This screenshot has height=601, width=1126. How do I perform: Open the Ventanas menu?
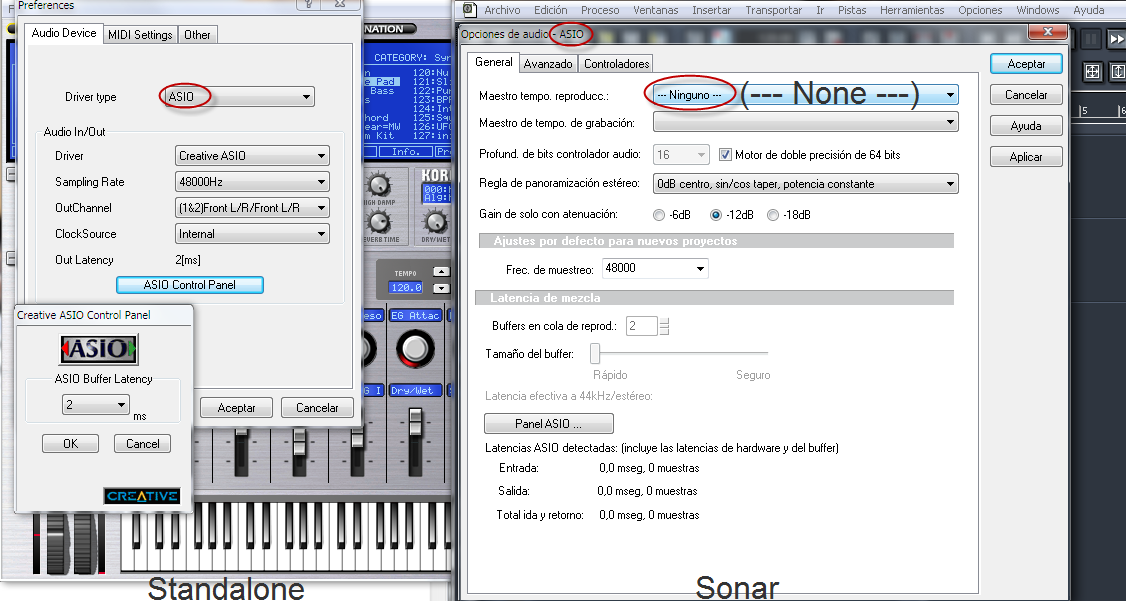click(x=656, y=10)
